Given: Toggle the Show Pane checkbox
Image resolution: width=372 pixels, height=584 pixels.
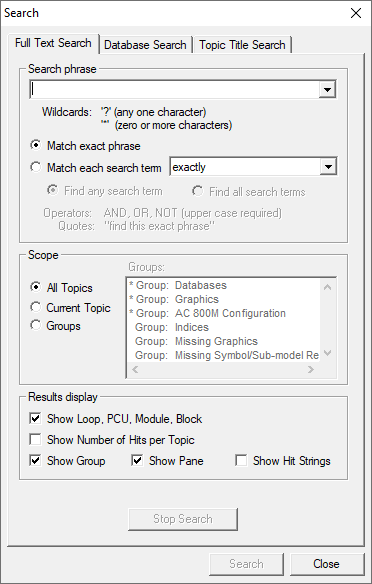Looking at the screenshot, I should (x=137, y=460).
